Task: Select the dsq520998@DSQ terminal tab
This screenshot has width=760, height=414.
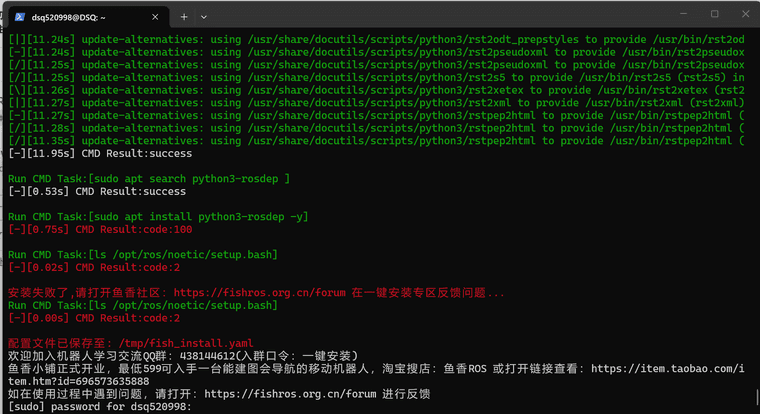Action: tap(89, 17)
